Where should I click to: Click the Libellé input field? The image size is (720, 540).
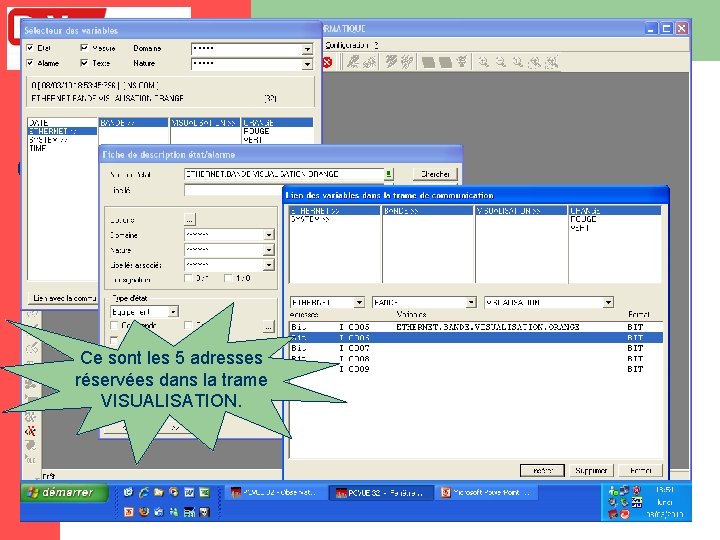pyautogui.click(x=233, y=190)
